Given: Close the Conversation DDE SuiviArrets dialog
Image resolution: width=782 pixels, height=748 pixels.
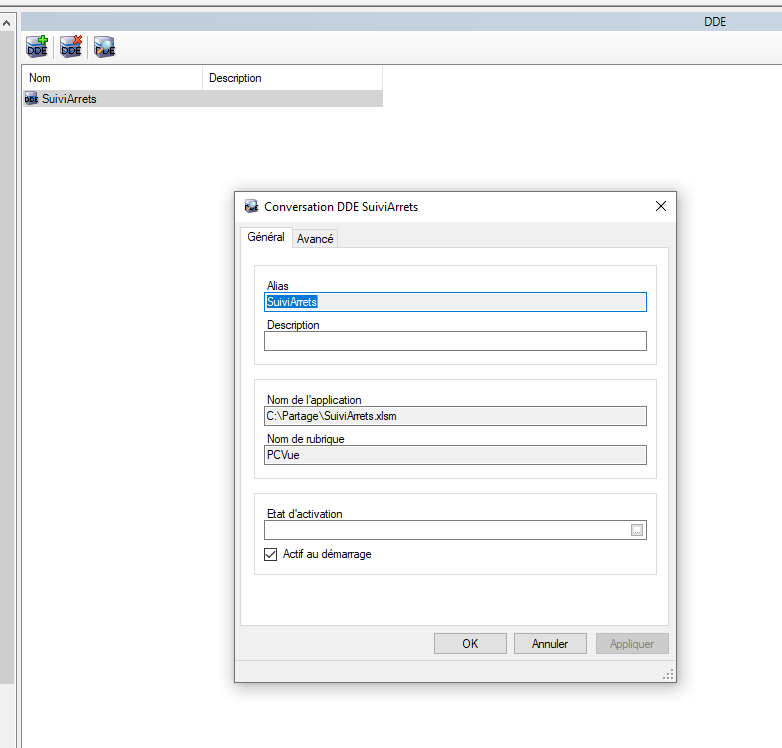Looking at the screenshot, I should pos(661,206).
